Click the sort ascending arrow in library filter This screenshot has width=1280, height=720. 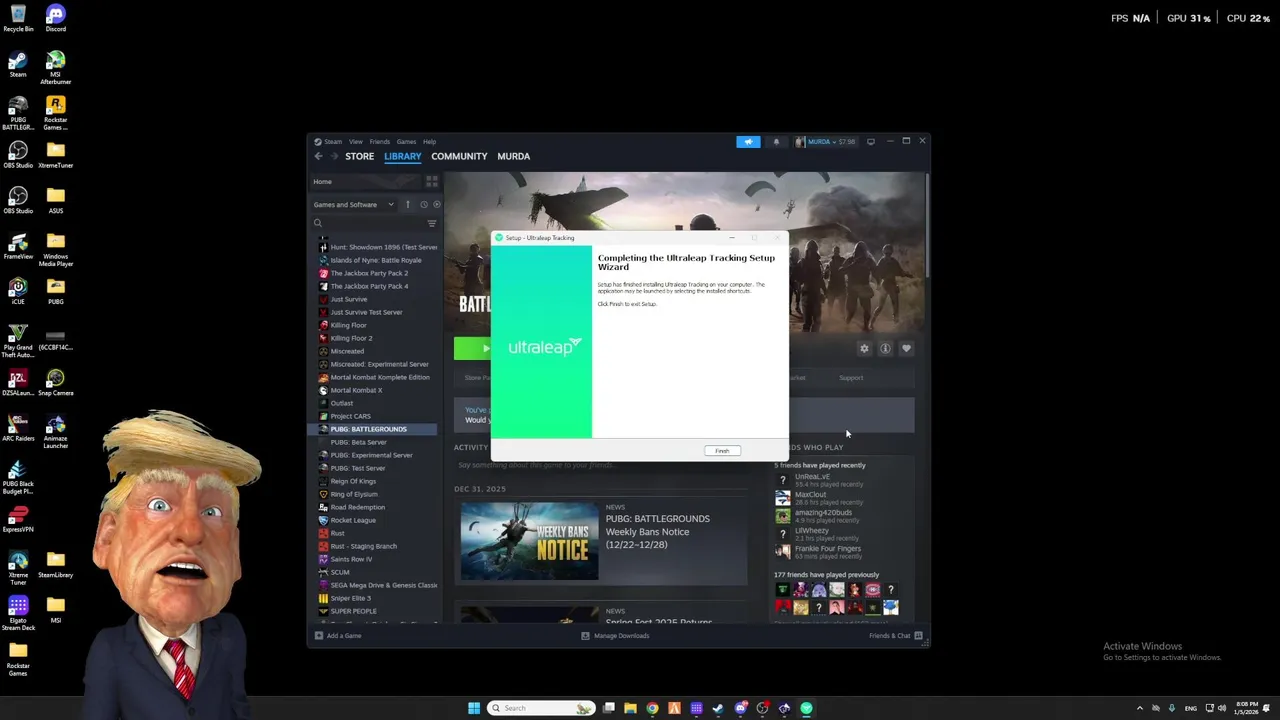click(407, 205)
